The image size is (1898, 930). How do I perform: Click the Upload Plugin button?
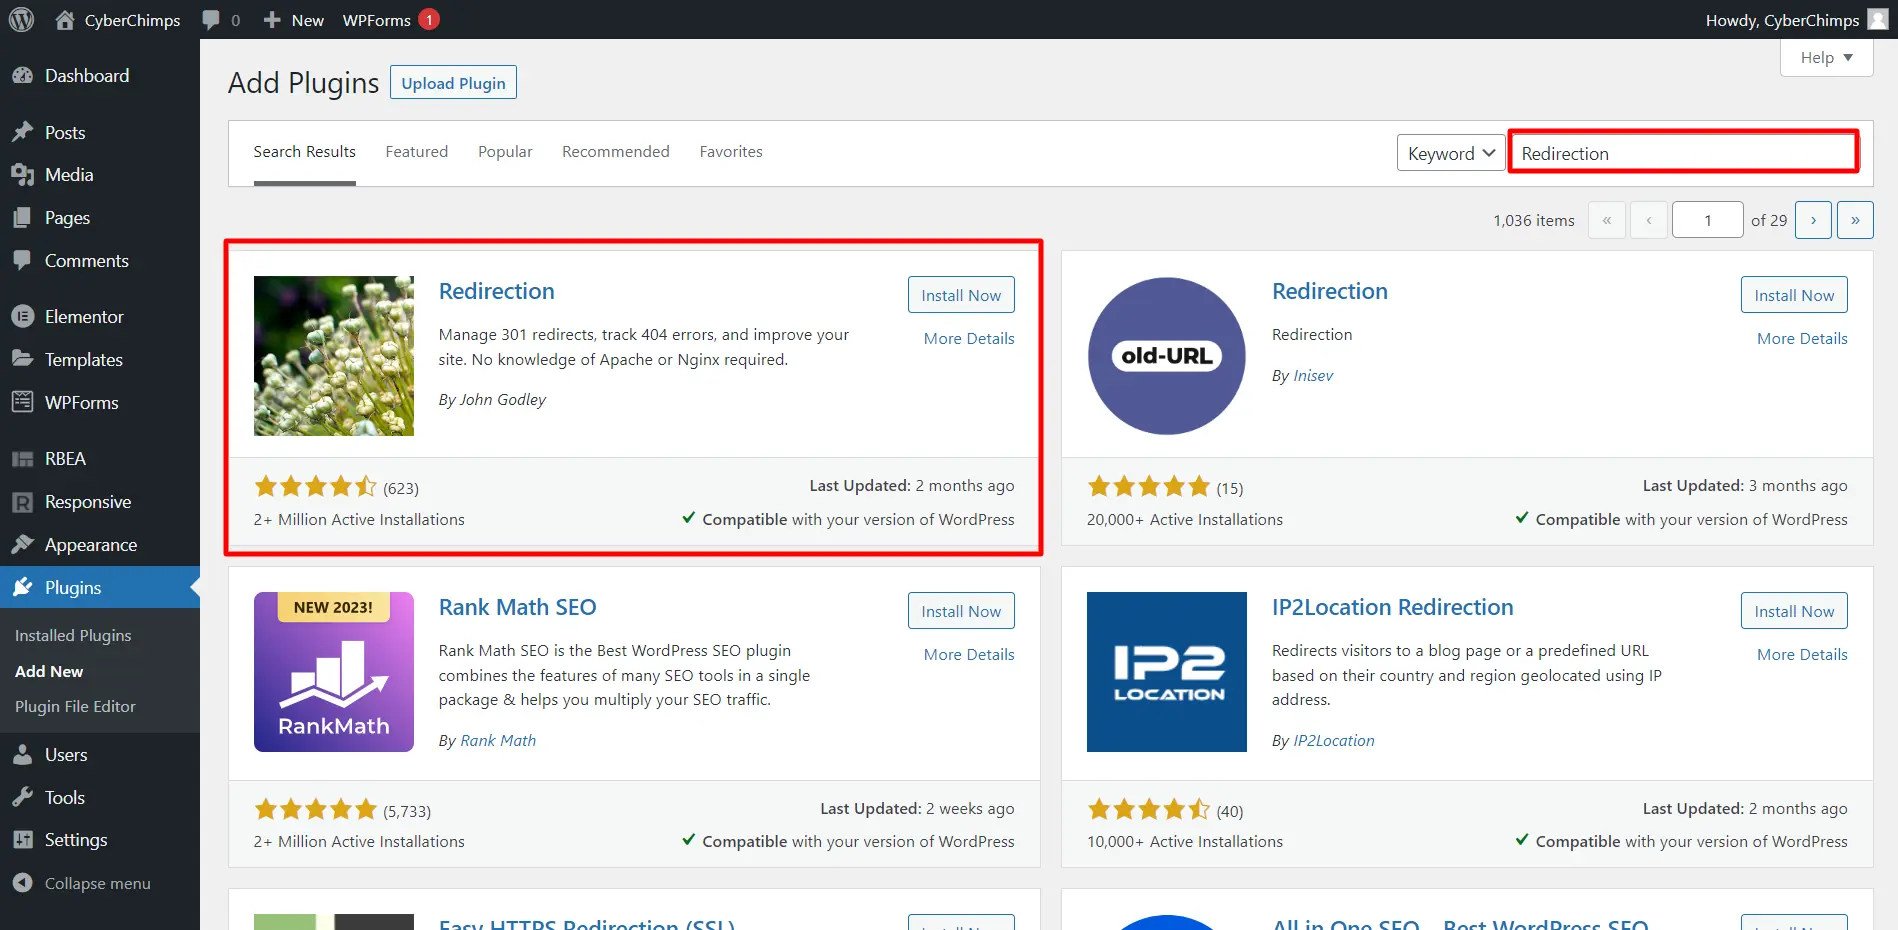click(x=453, y=83)
